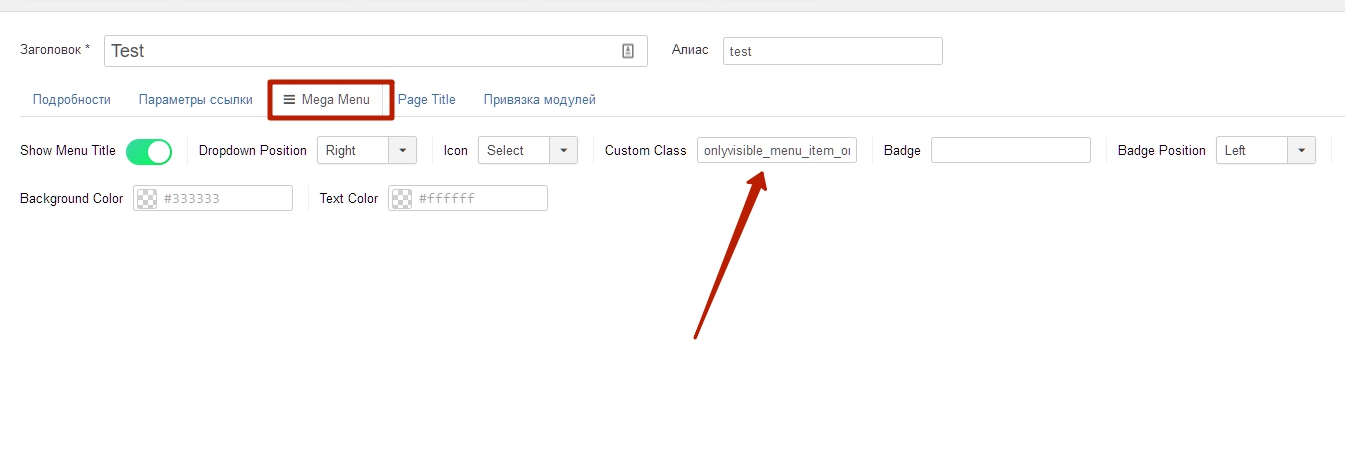Click the icon inside the Заголовок field
This screenshot has width=1345, height=455.
pyautogui.click(x=628, y=51)
